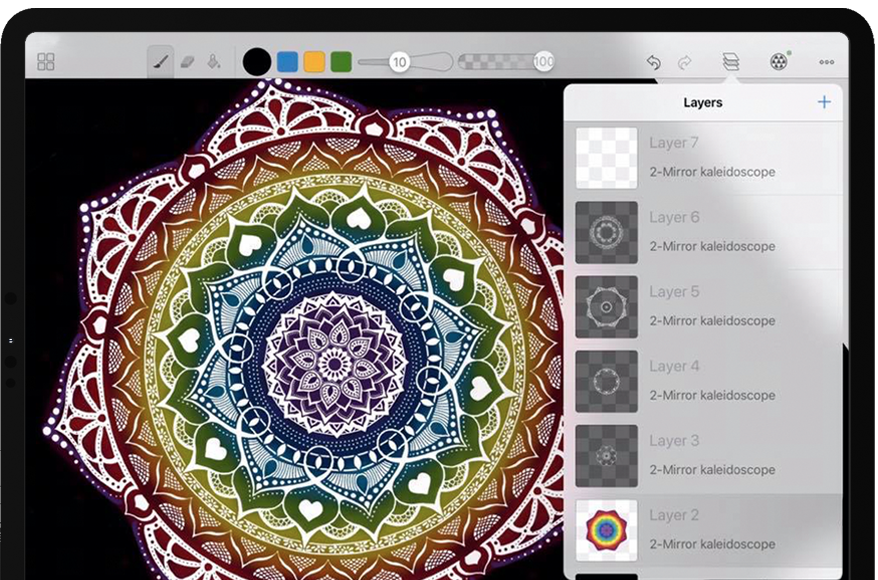Image resolution: width=878 pixels, height=580 pixels.
Task: Open the gallery grid view
Action: [x=45, y=62]
